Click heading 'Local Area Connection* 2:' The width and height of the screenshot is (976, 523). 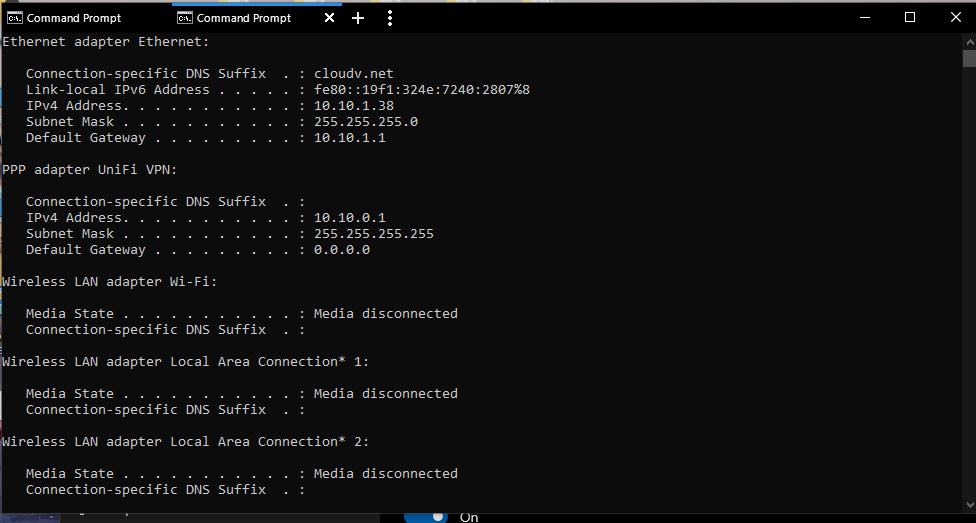click(x=270, y=441)
